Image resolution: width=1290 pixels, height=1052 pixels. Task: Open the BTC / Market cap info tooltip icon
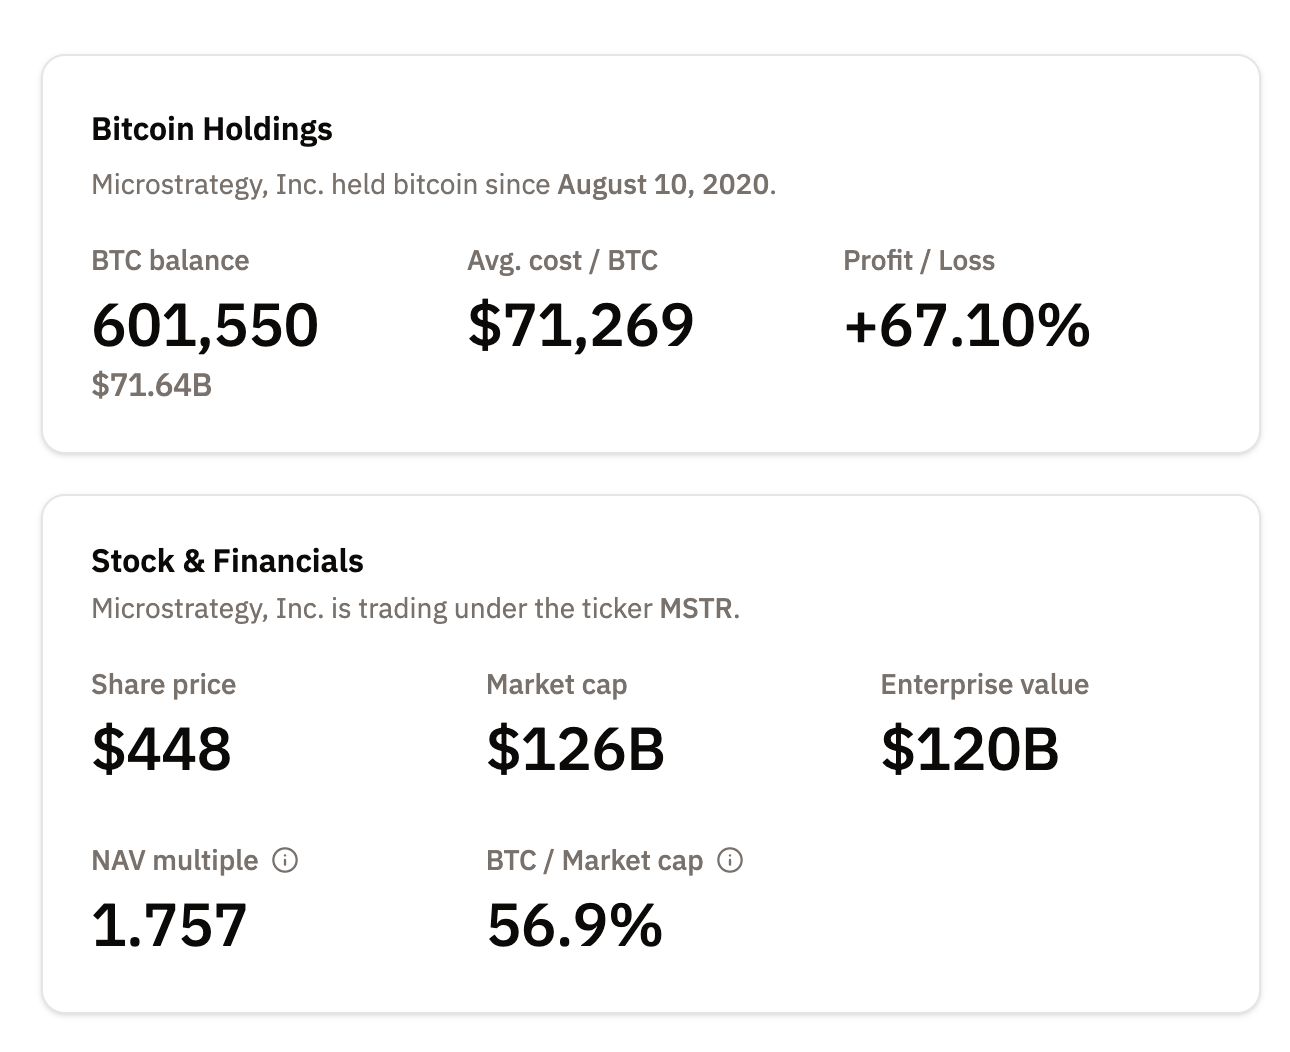[x=731, y=860]
